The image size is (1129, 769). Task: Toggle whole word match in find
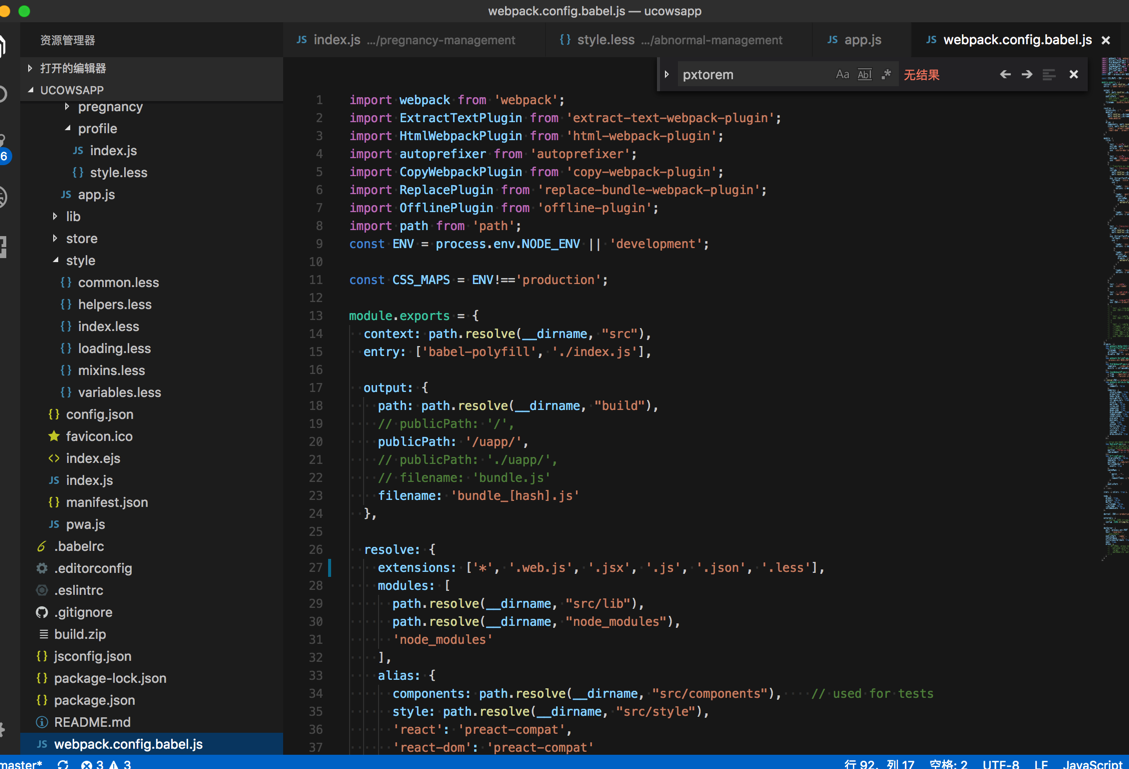864,75
